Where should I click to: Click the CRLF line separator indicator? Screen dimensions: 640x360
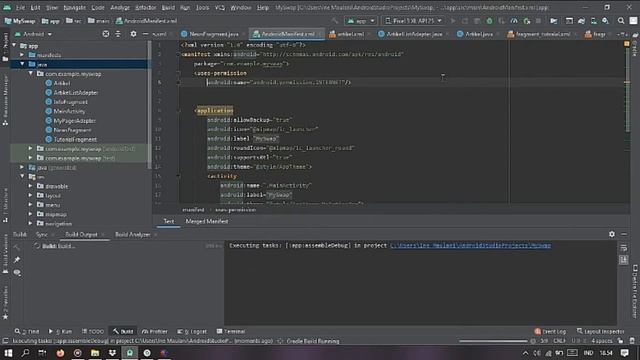click(x=560, y=341)
